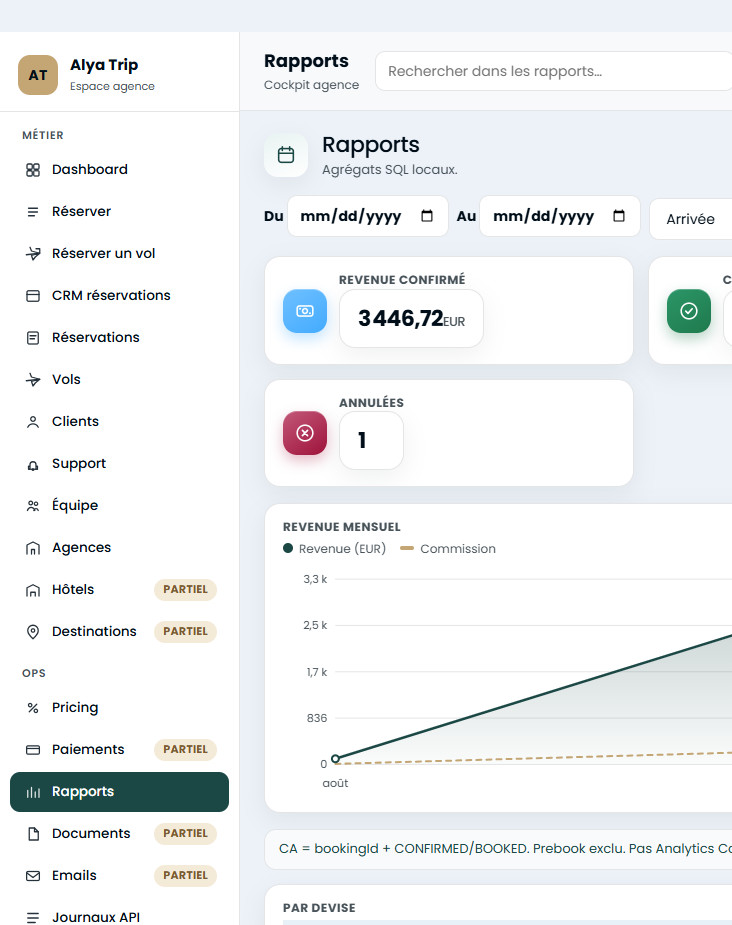Image resolution: width=732 pixels, height=925 pixels.
Task: Click the Clients person icon
Action: click(33, 422)
